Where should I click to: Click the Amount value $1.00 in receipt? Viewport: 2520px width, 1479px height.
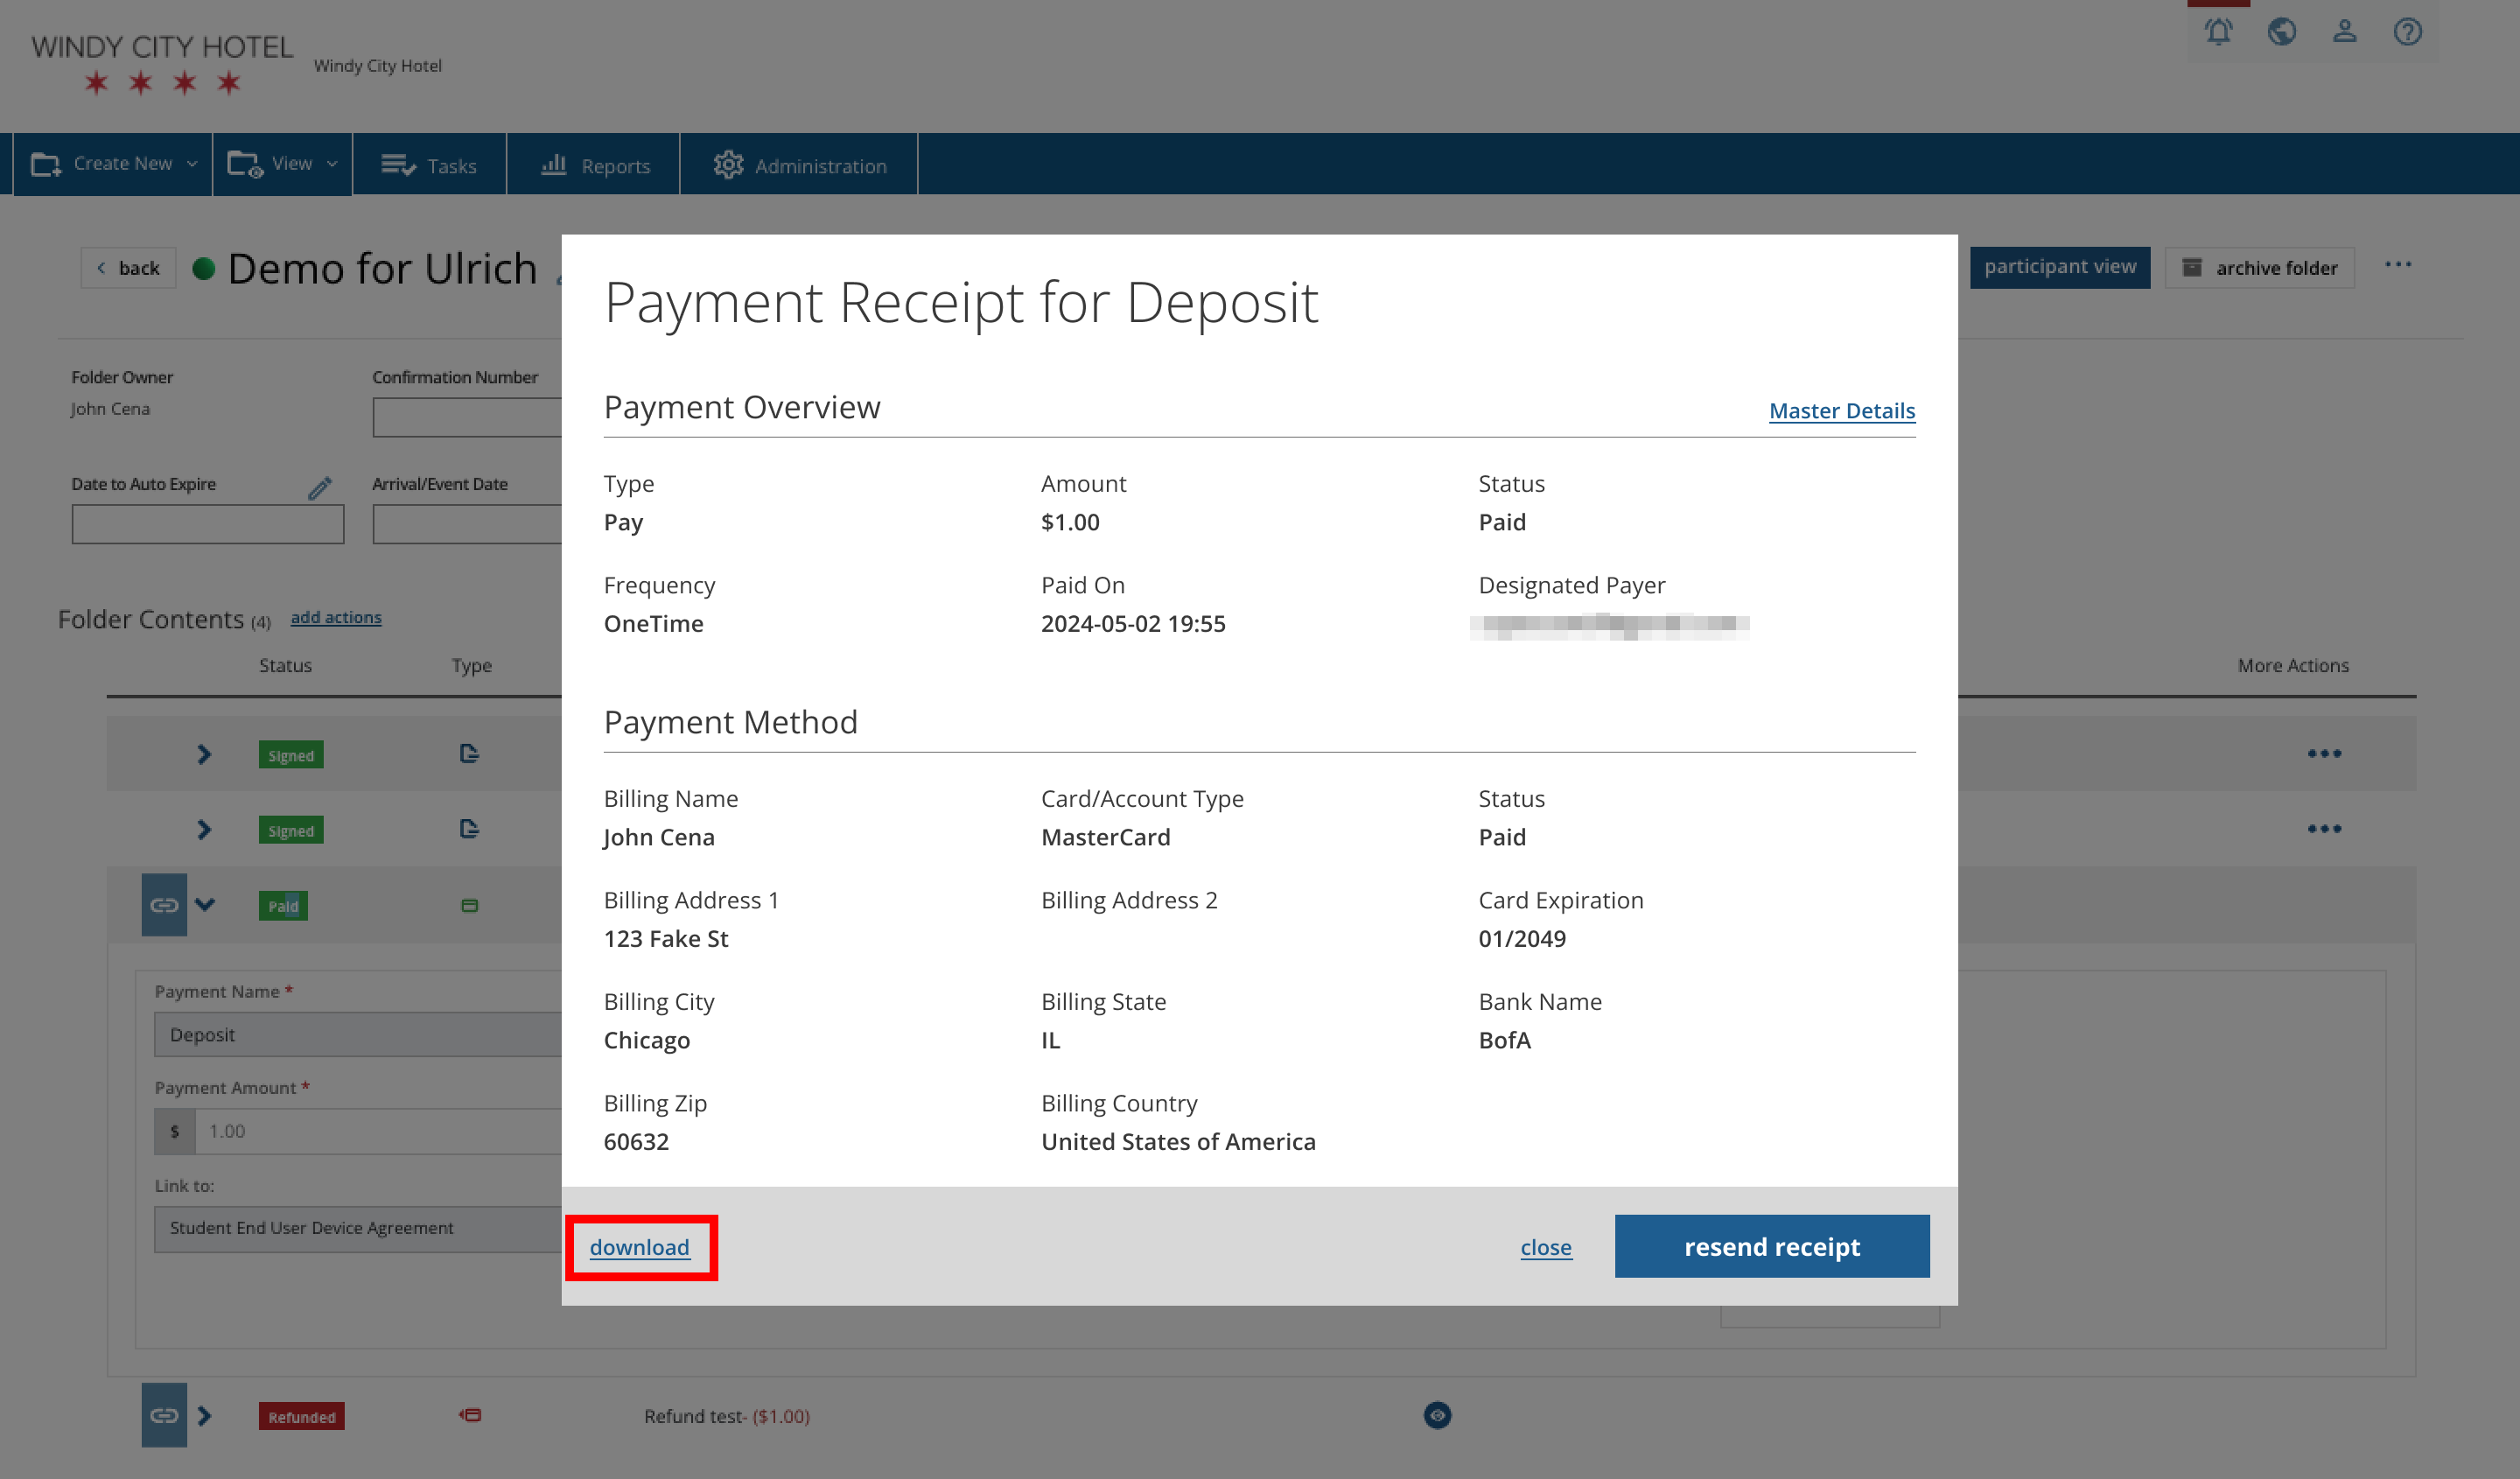[x=1069, y=522]
